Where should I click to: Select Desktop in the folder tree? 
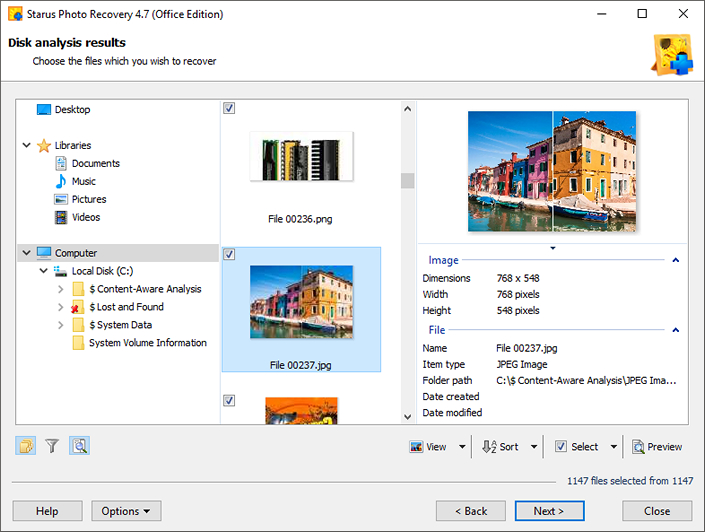[72, 110]
